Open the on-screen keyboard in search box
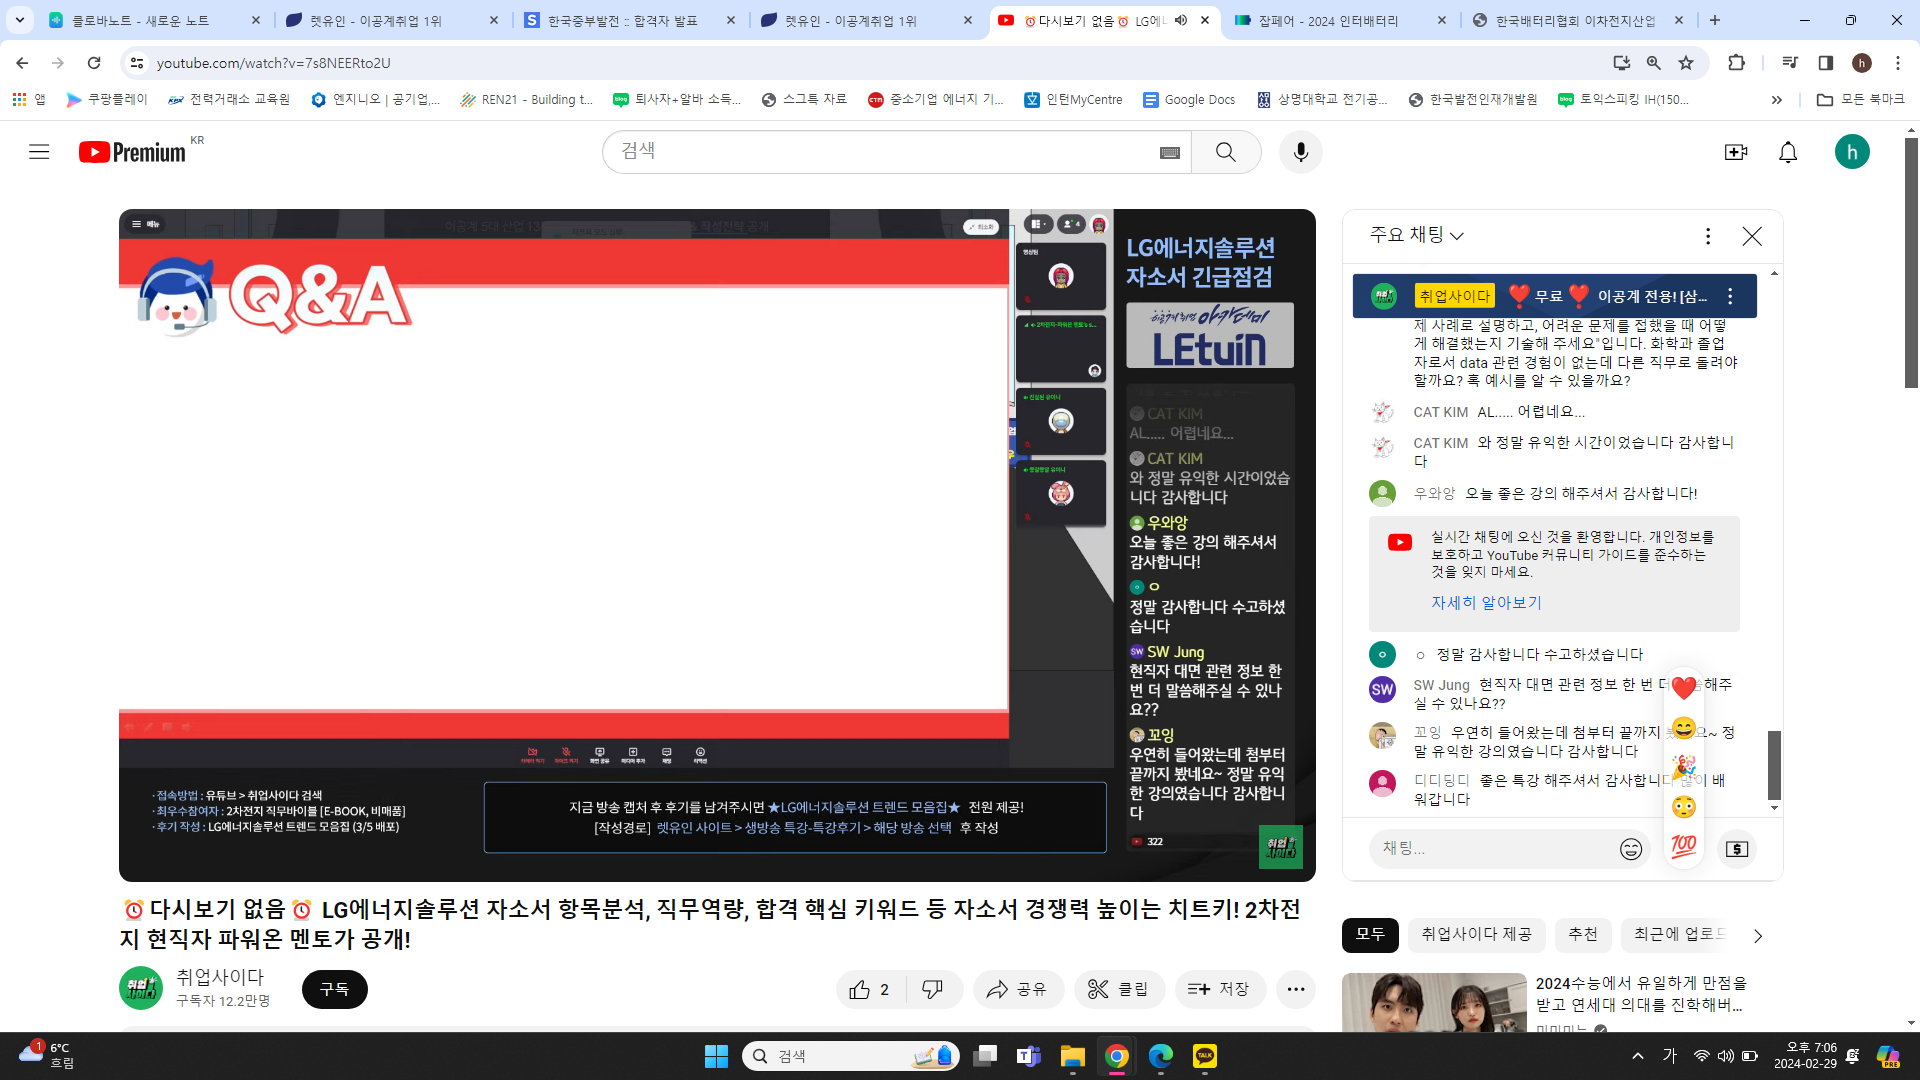This screenshot has width=1920, height=1080. click(x=1169, y=152)
